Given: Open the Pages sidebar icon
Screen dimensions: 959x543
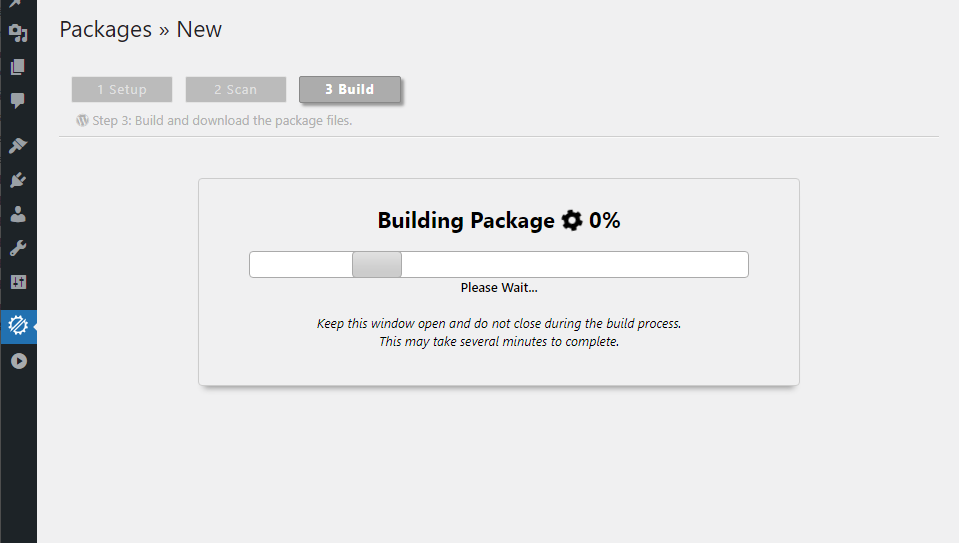Looking at the screenshot, I should [18, 67].
